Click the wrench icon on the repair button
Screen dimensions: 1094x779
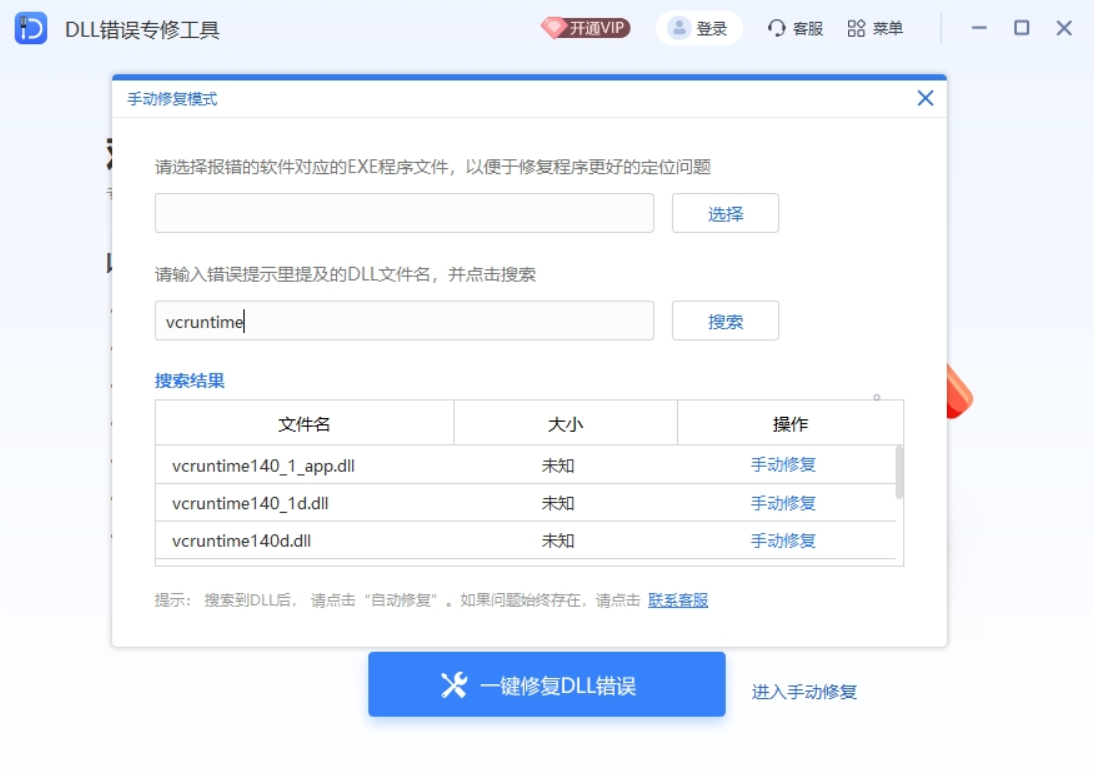click(451, 686)
